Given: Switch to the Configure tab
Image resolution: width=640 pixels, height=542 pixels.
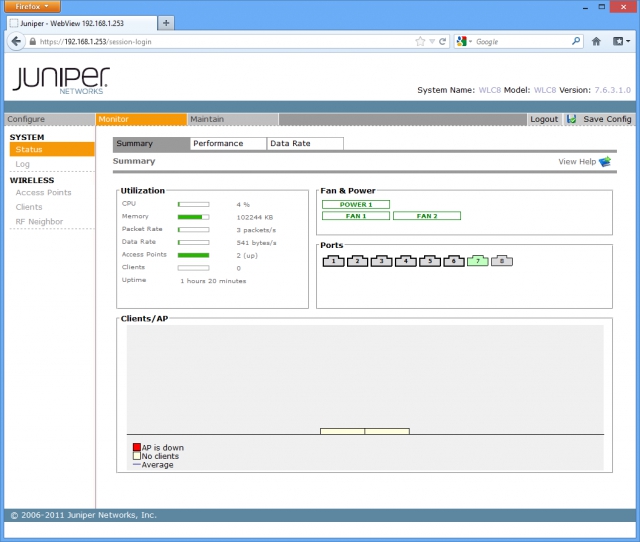Looking at the screenshot, I should click(50, 119).
